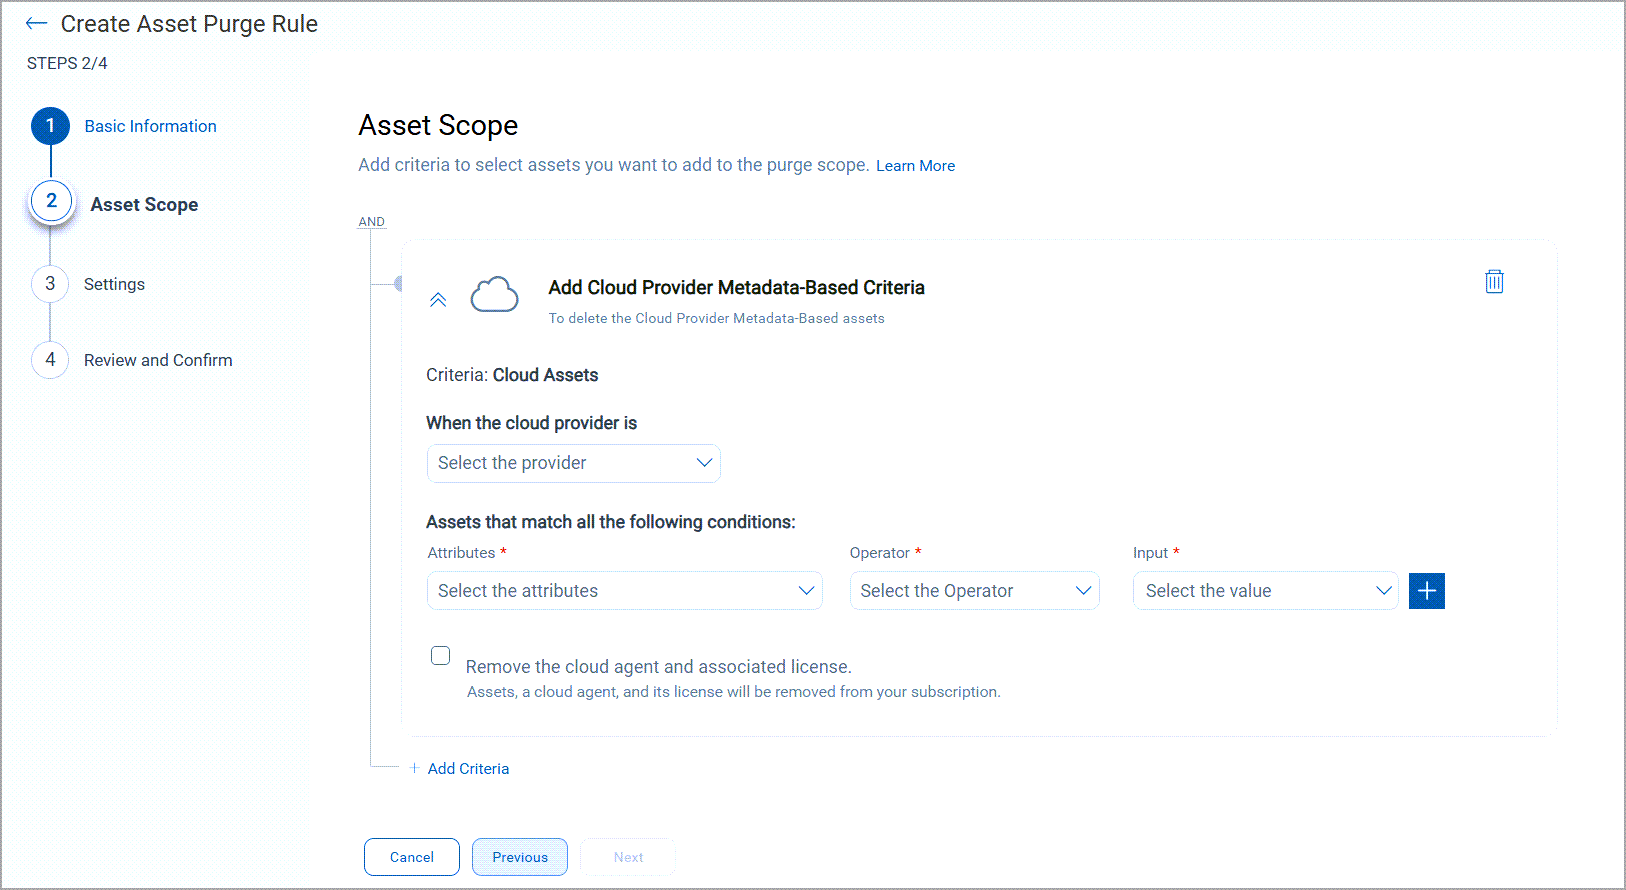Click the Previous button
Image resolution: width=1626 pixels, height=890 pixels.
click(520, 857)
